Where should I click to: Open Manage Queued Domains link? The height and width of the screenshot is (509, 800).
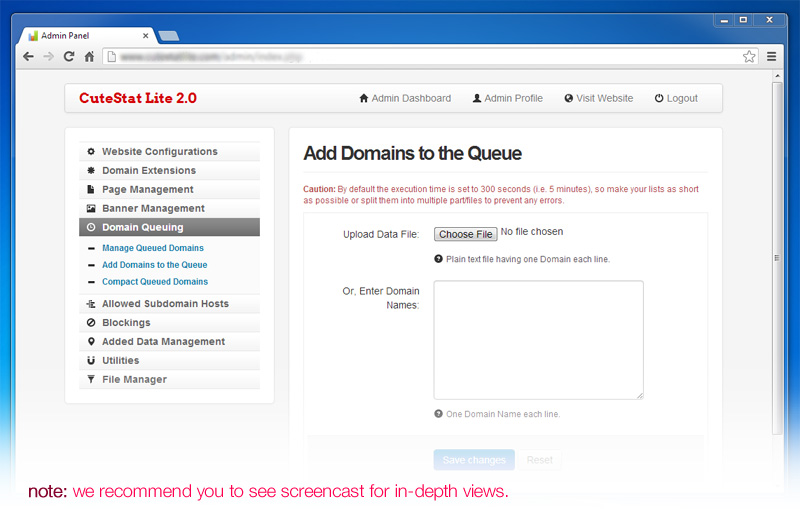click(x=153, y=248)
